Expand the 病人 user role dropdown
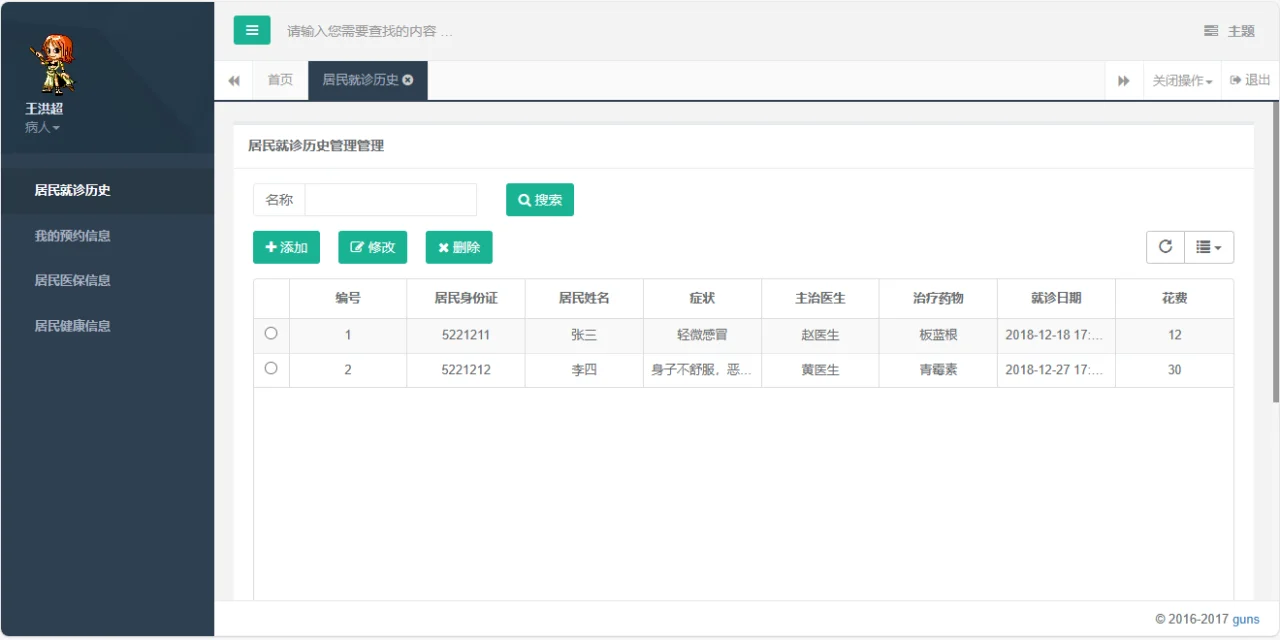This screenshot has width=1280, height=640. coord(42,128)
